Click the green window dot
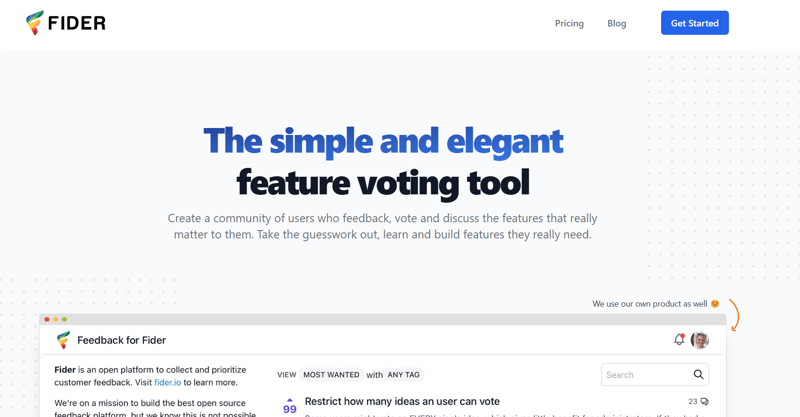This screenshot has width=800, height=417. click(x=65, y=320)
